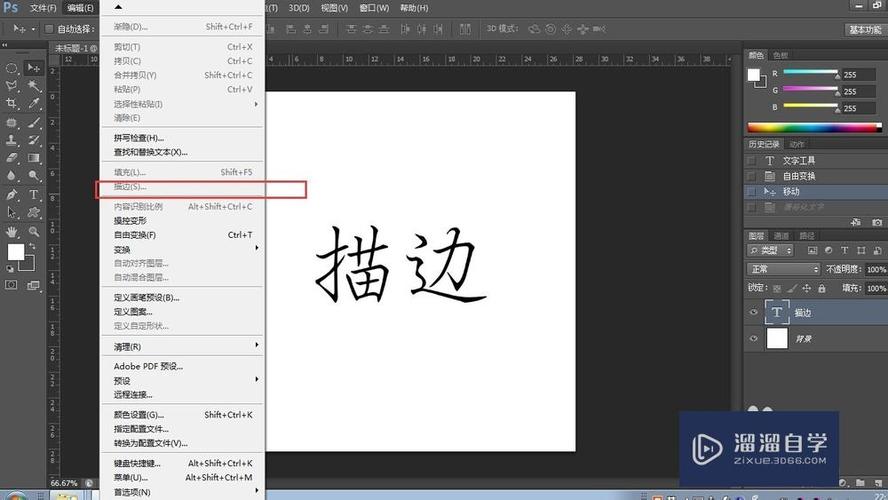The height and width of the screenshot is (500, 888).
Task: Create new snapshot in History panel
Action: click(877, 223)
